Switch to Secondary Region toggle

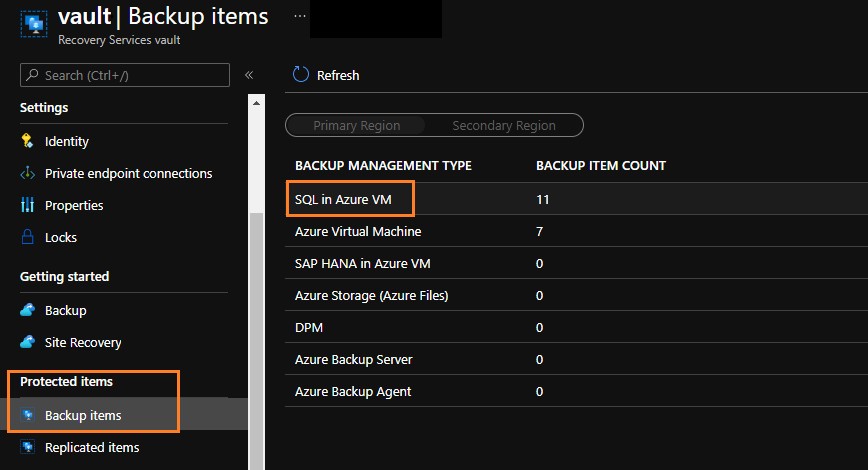tap(504, 125)
